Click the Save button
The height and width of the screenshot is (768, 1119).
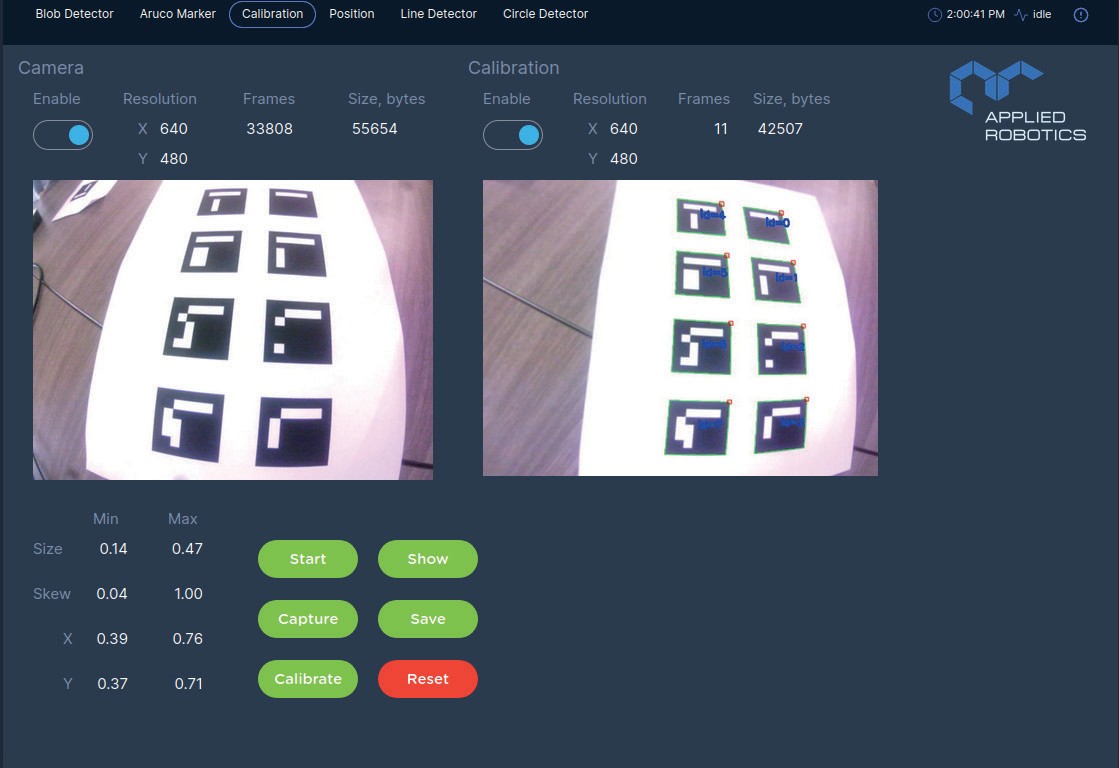427,619
